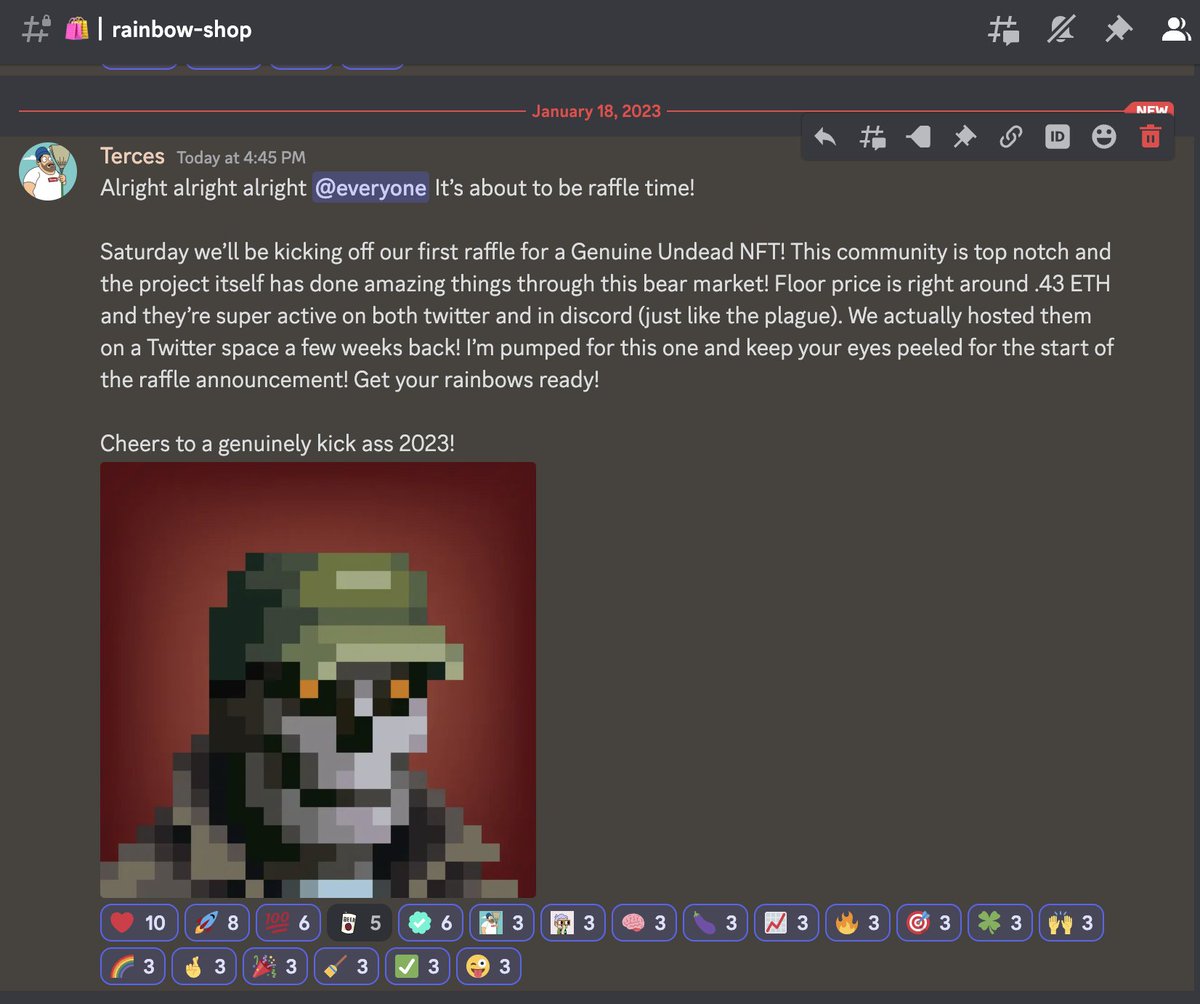Image resolution: width=1200 pixels, height=1004 pixels.
Task: Open Terces's profile avatar
Action: point(48,171)
